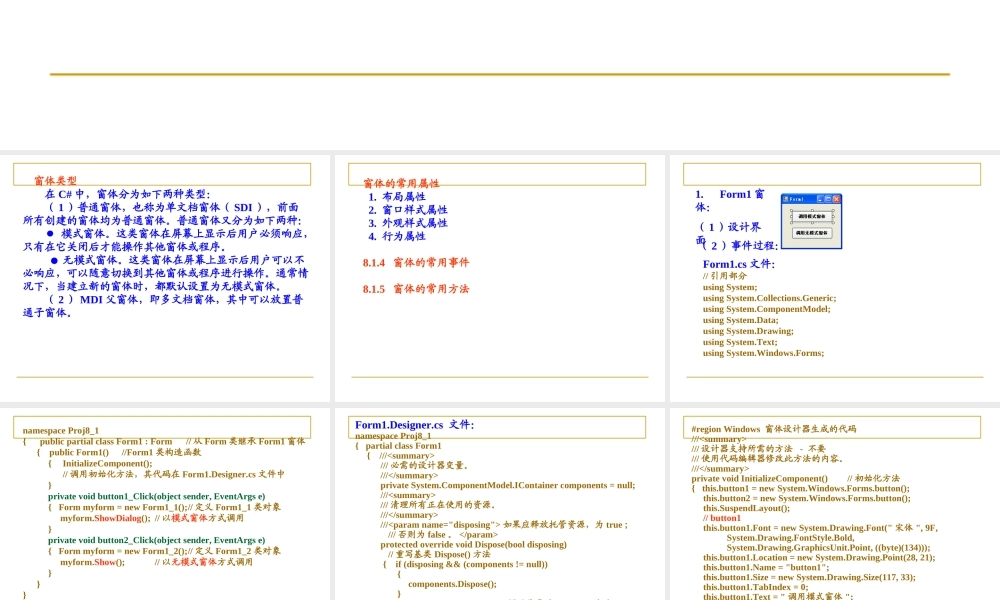Viewport: 1000px width, 600px height.
Task: Click the this.button1.Font line
Action: click(x=820, y=528)
